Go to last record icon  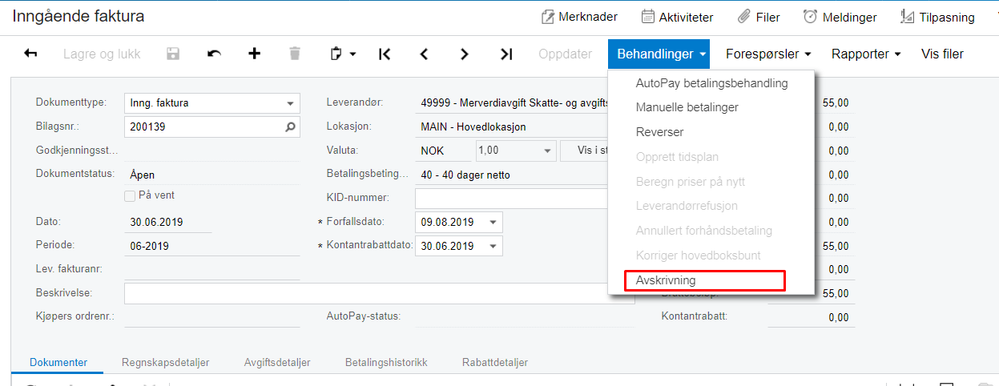[x=506, y=54]
